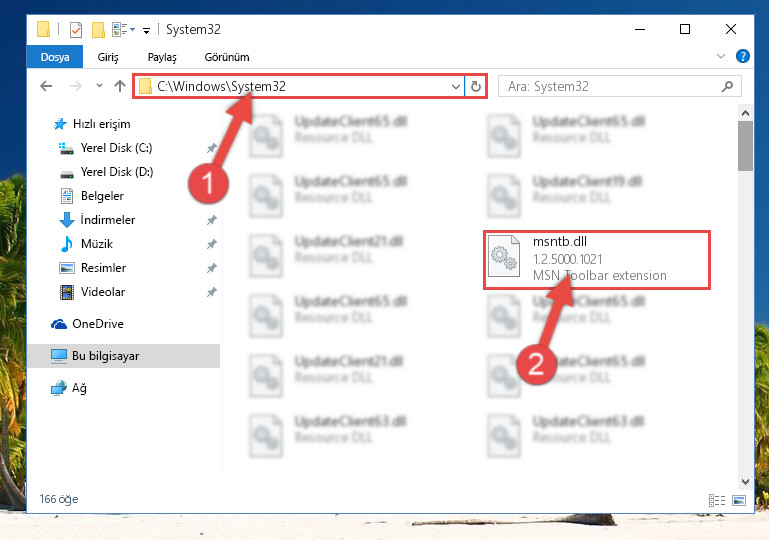Go back with the left arrow

pyautogui.click(x=46, y=86)
